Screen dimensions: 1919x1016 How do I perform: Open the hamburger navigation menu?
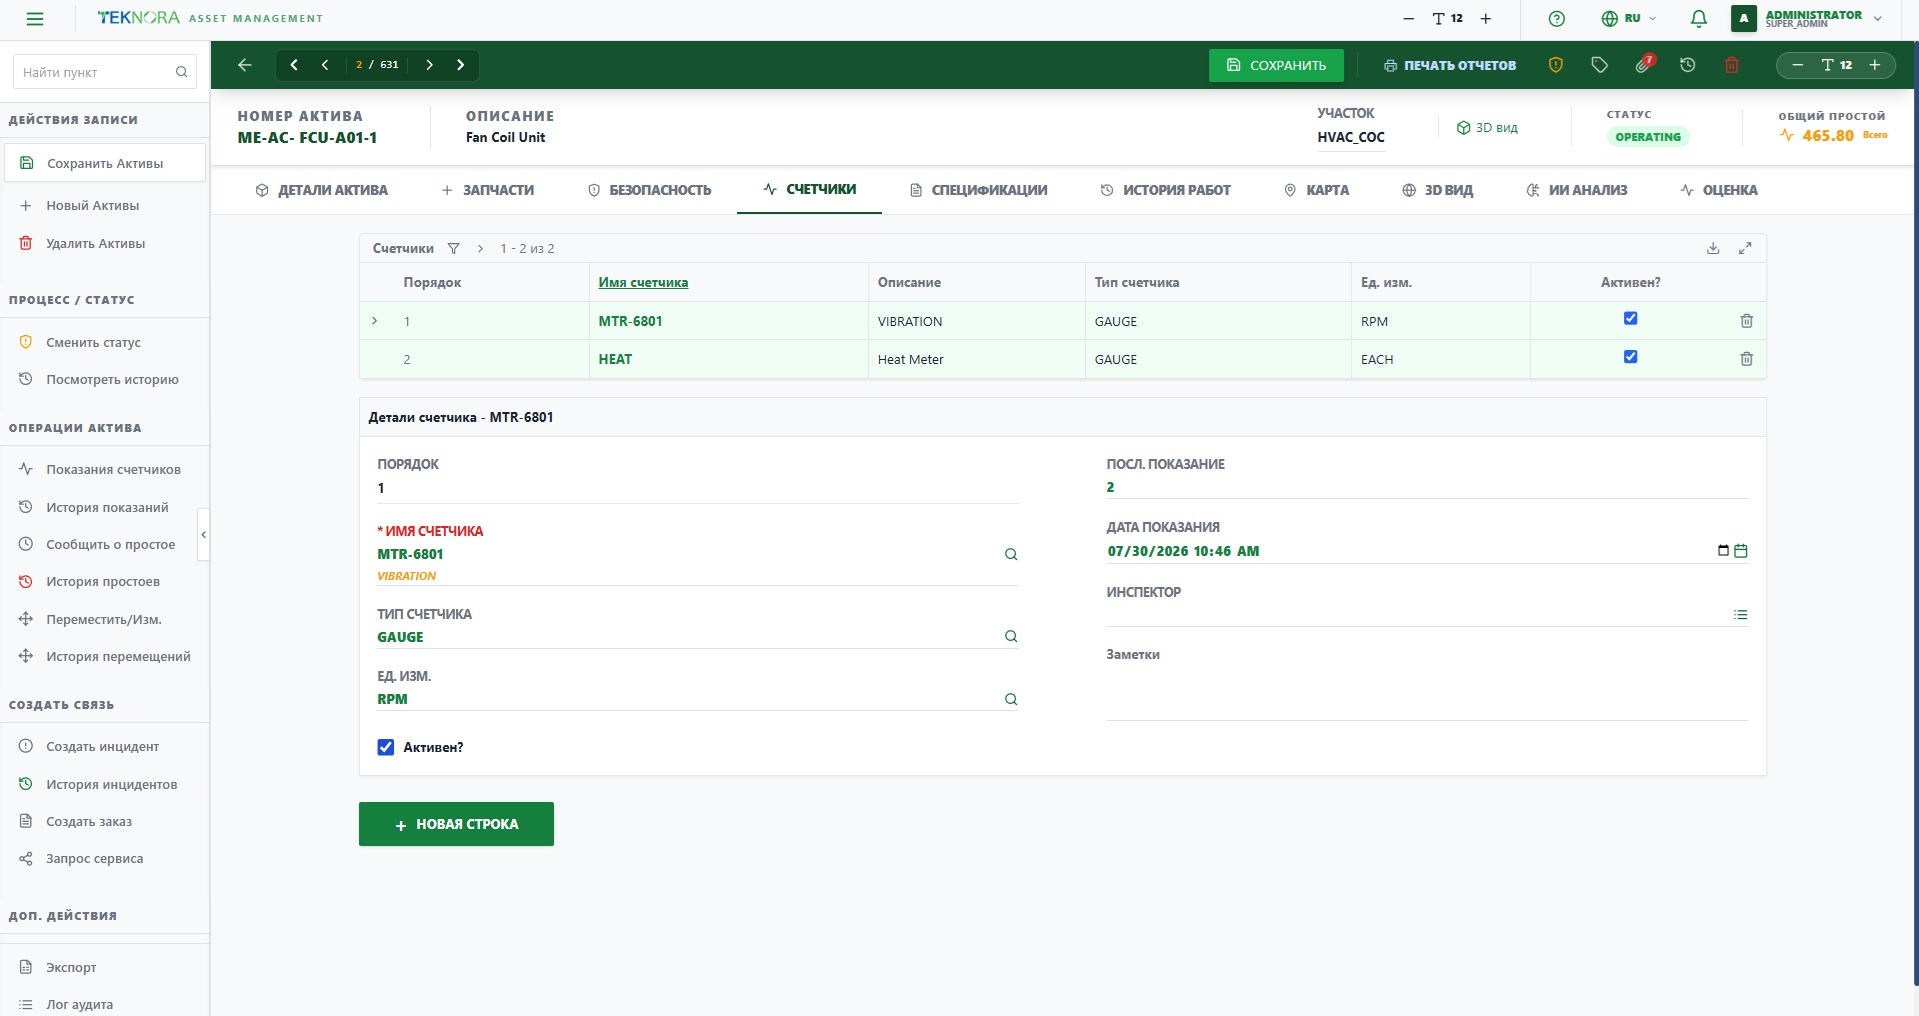[x=35, y=19]
